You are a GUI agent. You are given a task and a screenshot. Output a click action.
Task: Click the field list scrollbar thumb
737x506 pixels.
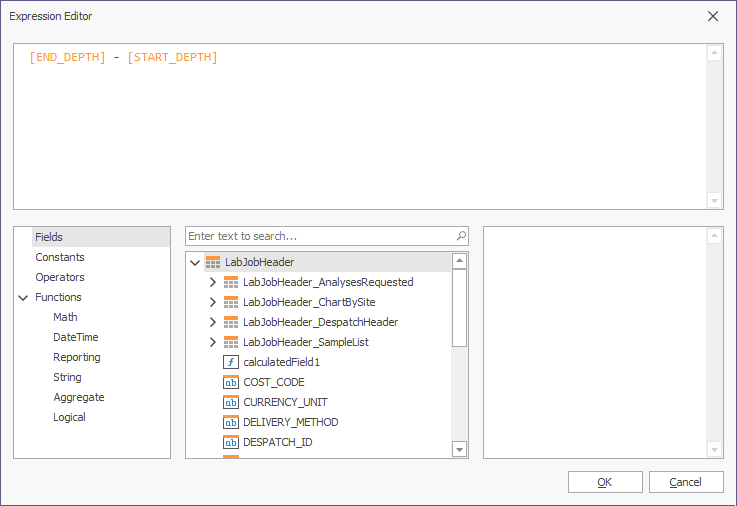[x=459, y=308]
